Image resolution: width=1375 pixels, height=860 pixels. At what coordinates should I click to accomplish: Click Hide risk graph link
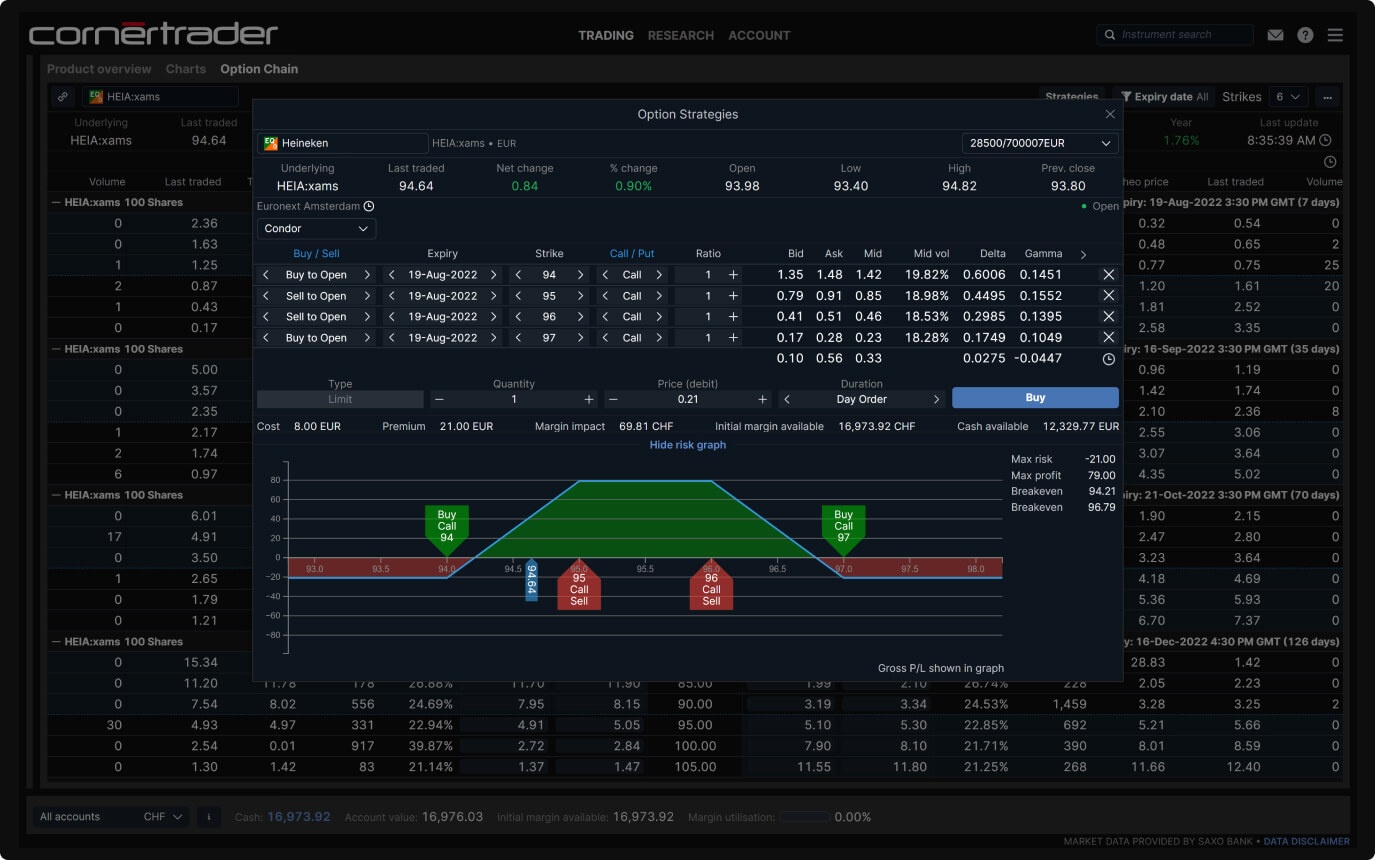tap(688, 445)
